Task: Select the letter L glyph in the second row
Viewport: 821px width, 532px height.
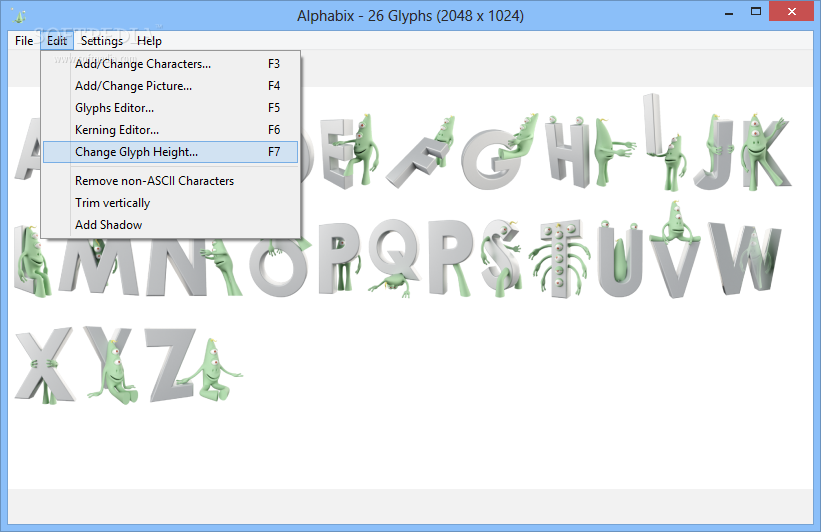Action: [x=32, y=261]
